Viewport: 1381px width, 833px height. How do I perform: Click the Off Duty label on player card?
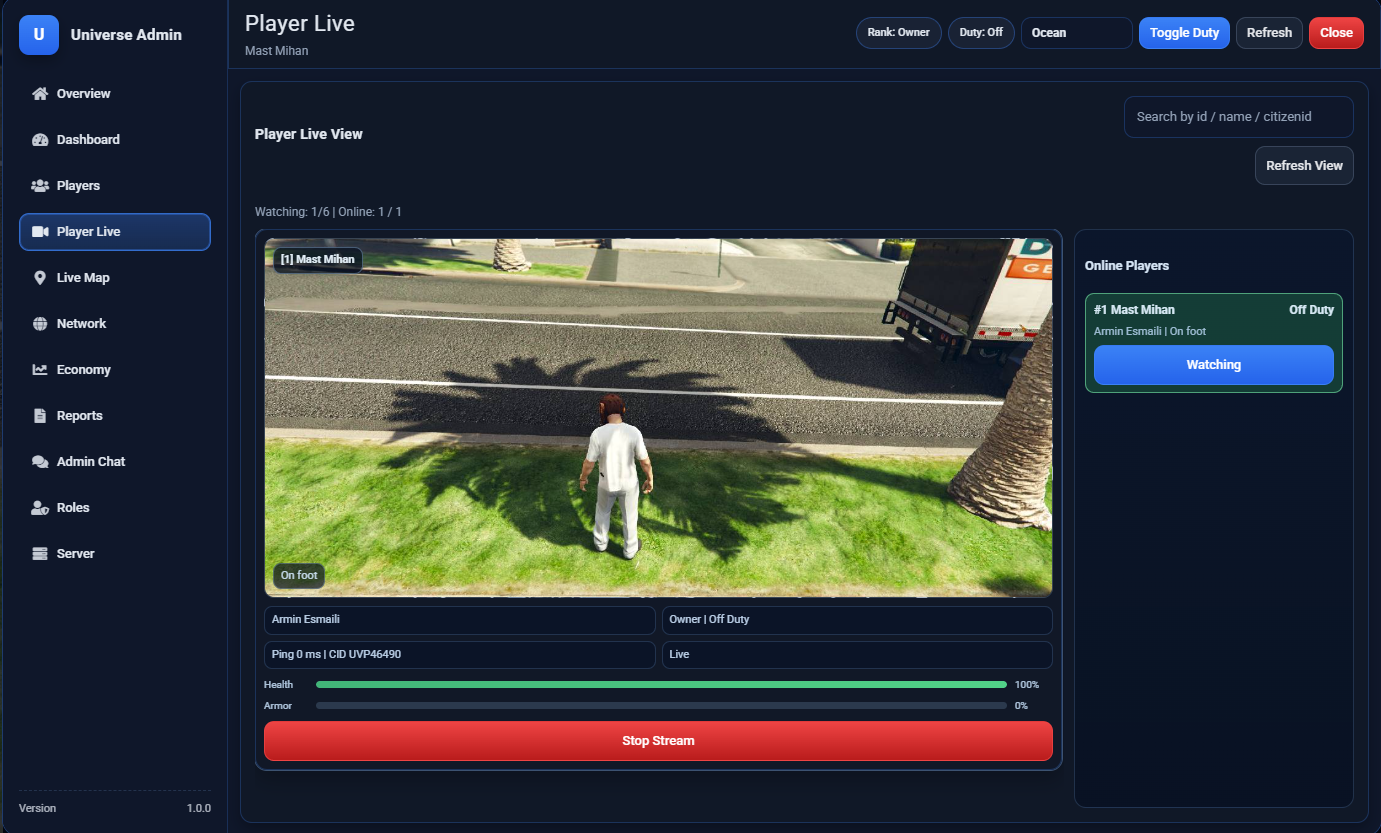(1311, 310)
